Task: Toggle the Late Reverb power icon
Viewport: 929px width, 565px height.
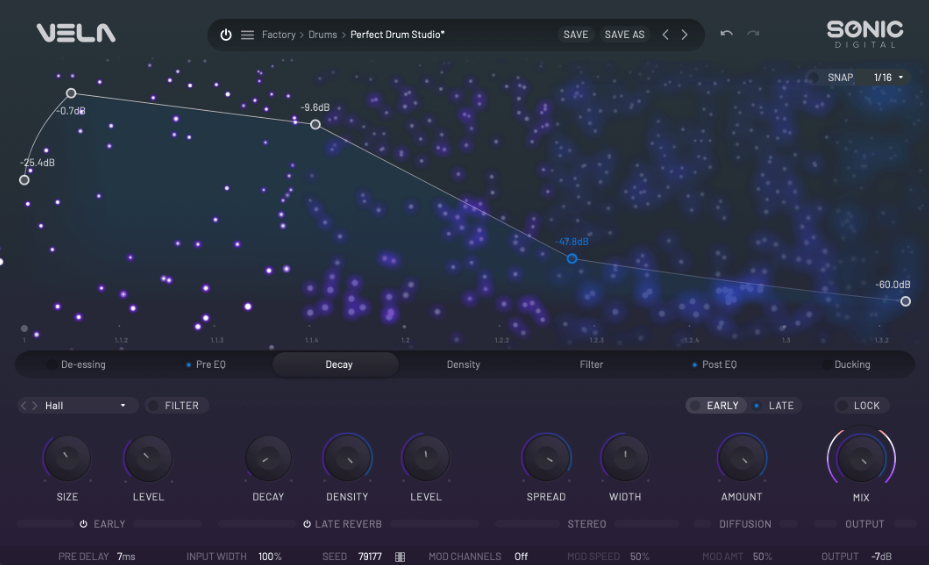Action: click(307, 524)
